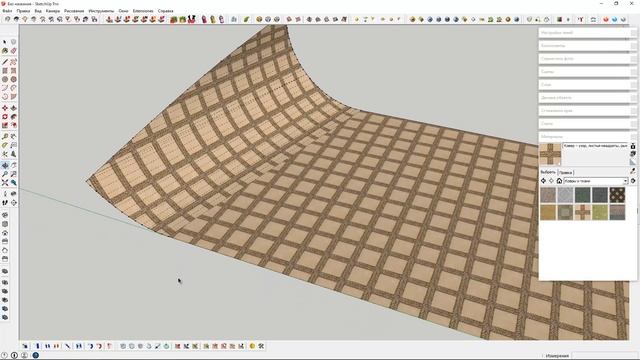Activate the Follow Me tool
The width and height of the screenshot is (640, 360).
tap(13, 117)
